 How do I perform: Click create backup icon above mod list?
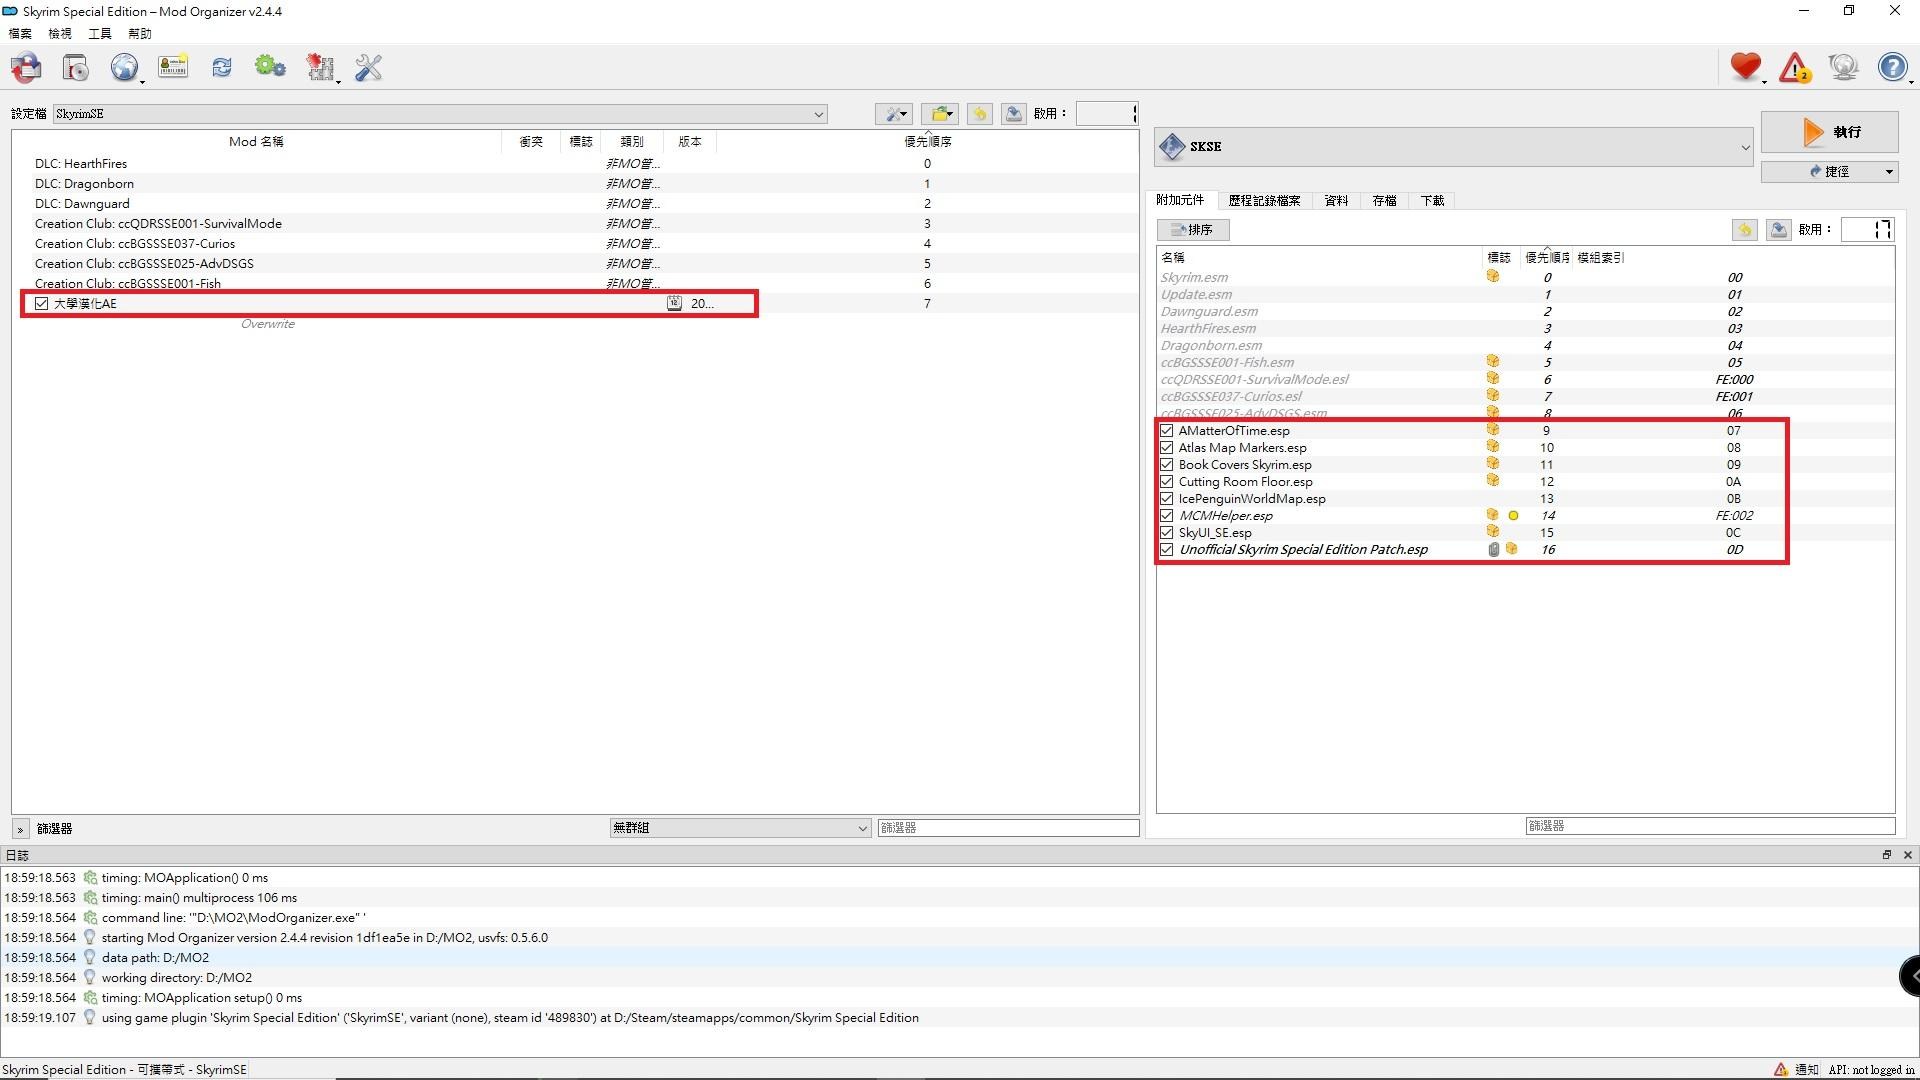click(1013, 114)
